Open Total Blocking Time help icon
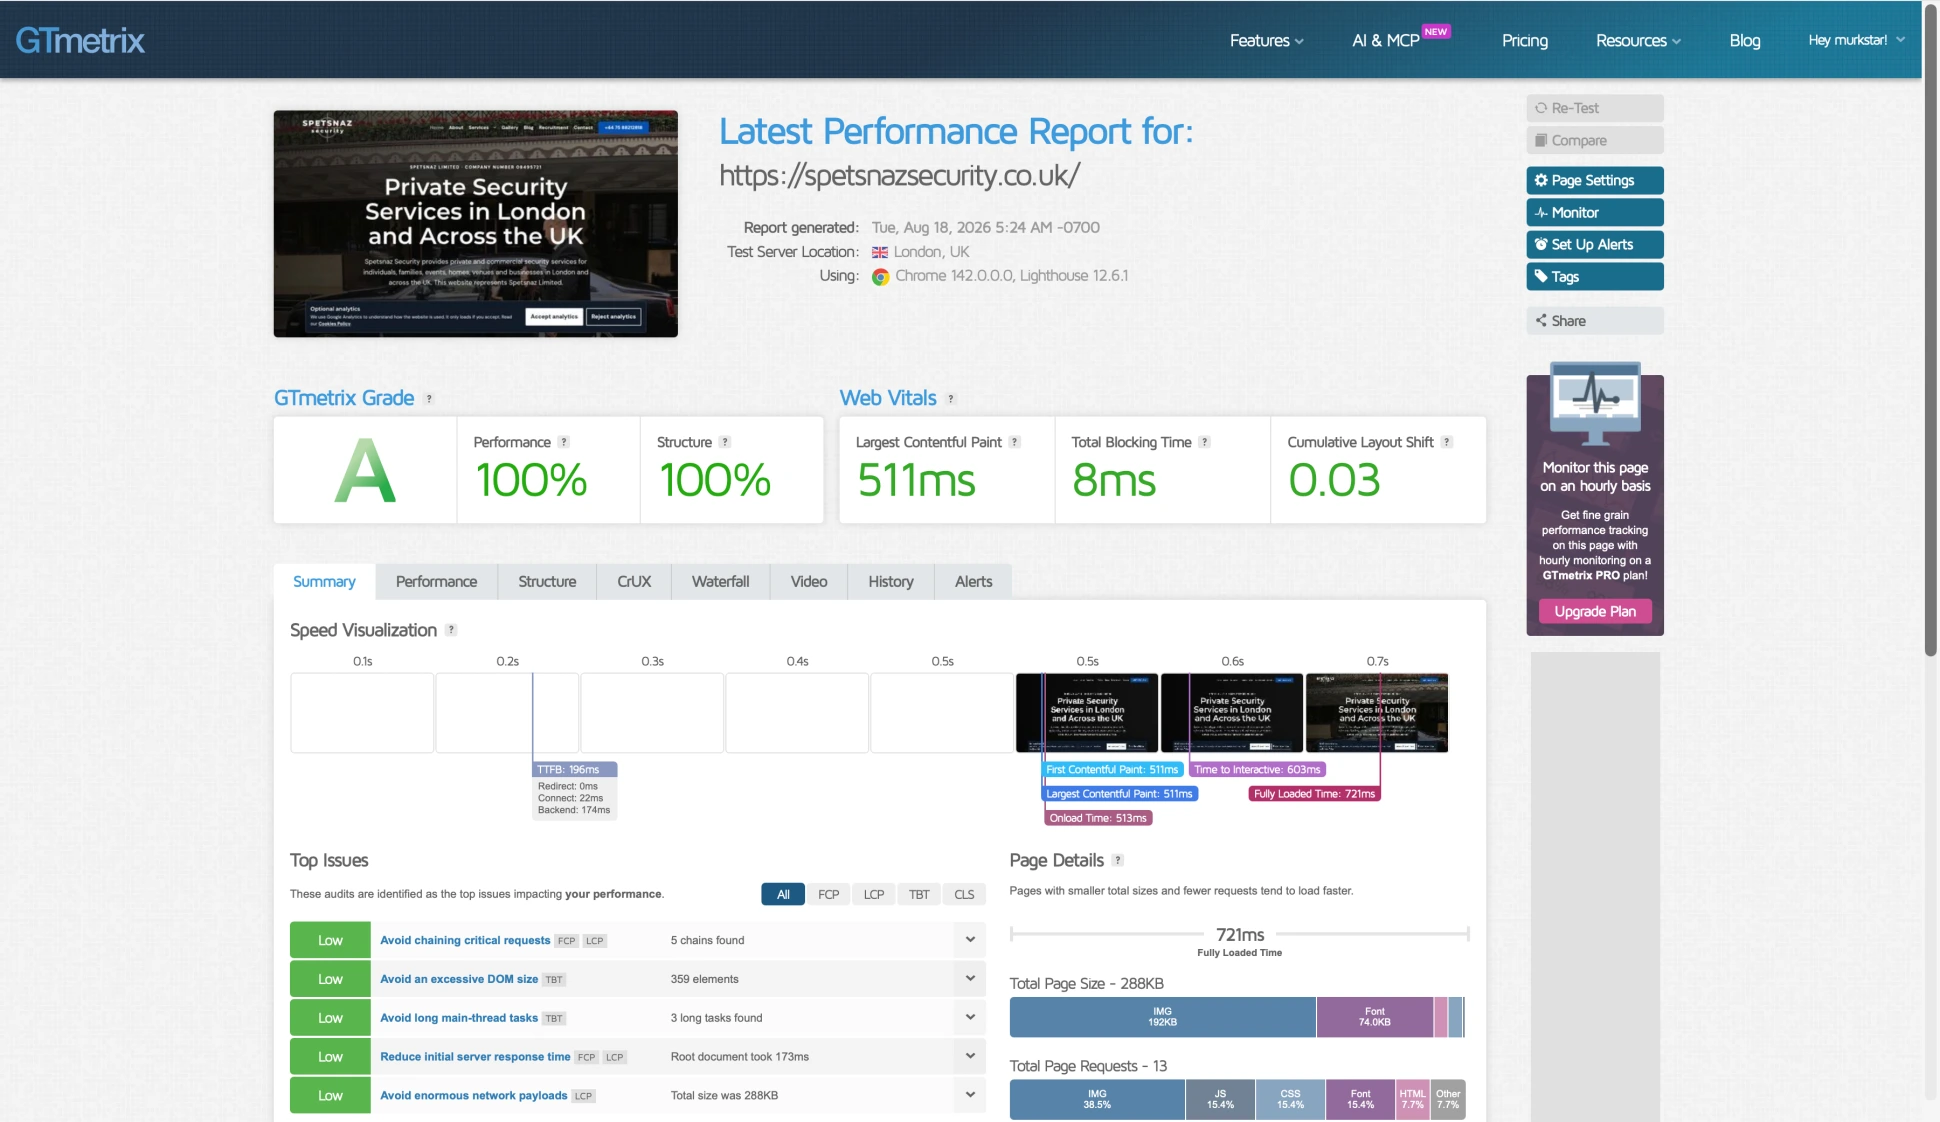The width and height of the screenshot is (1940, 1122). tap(1205, 442)
